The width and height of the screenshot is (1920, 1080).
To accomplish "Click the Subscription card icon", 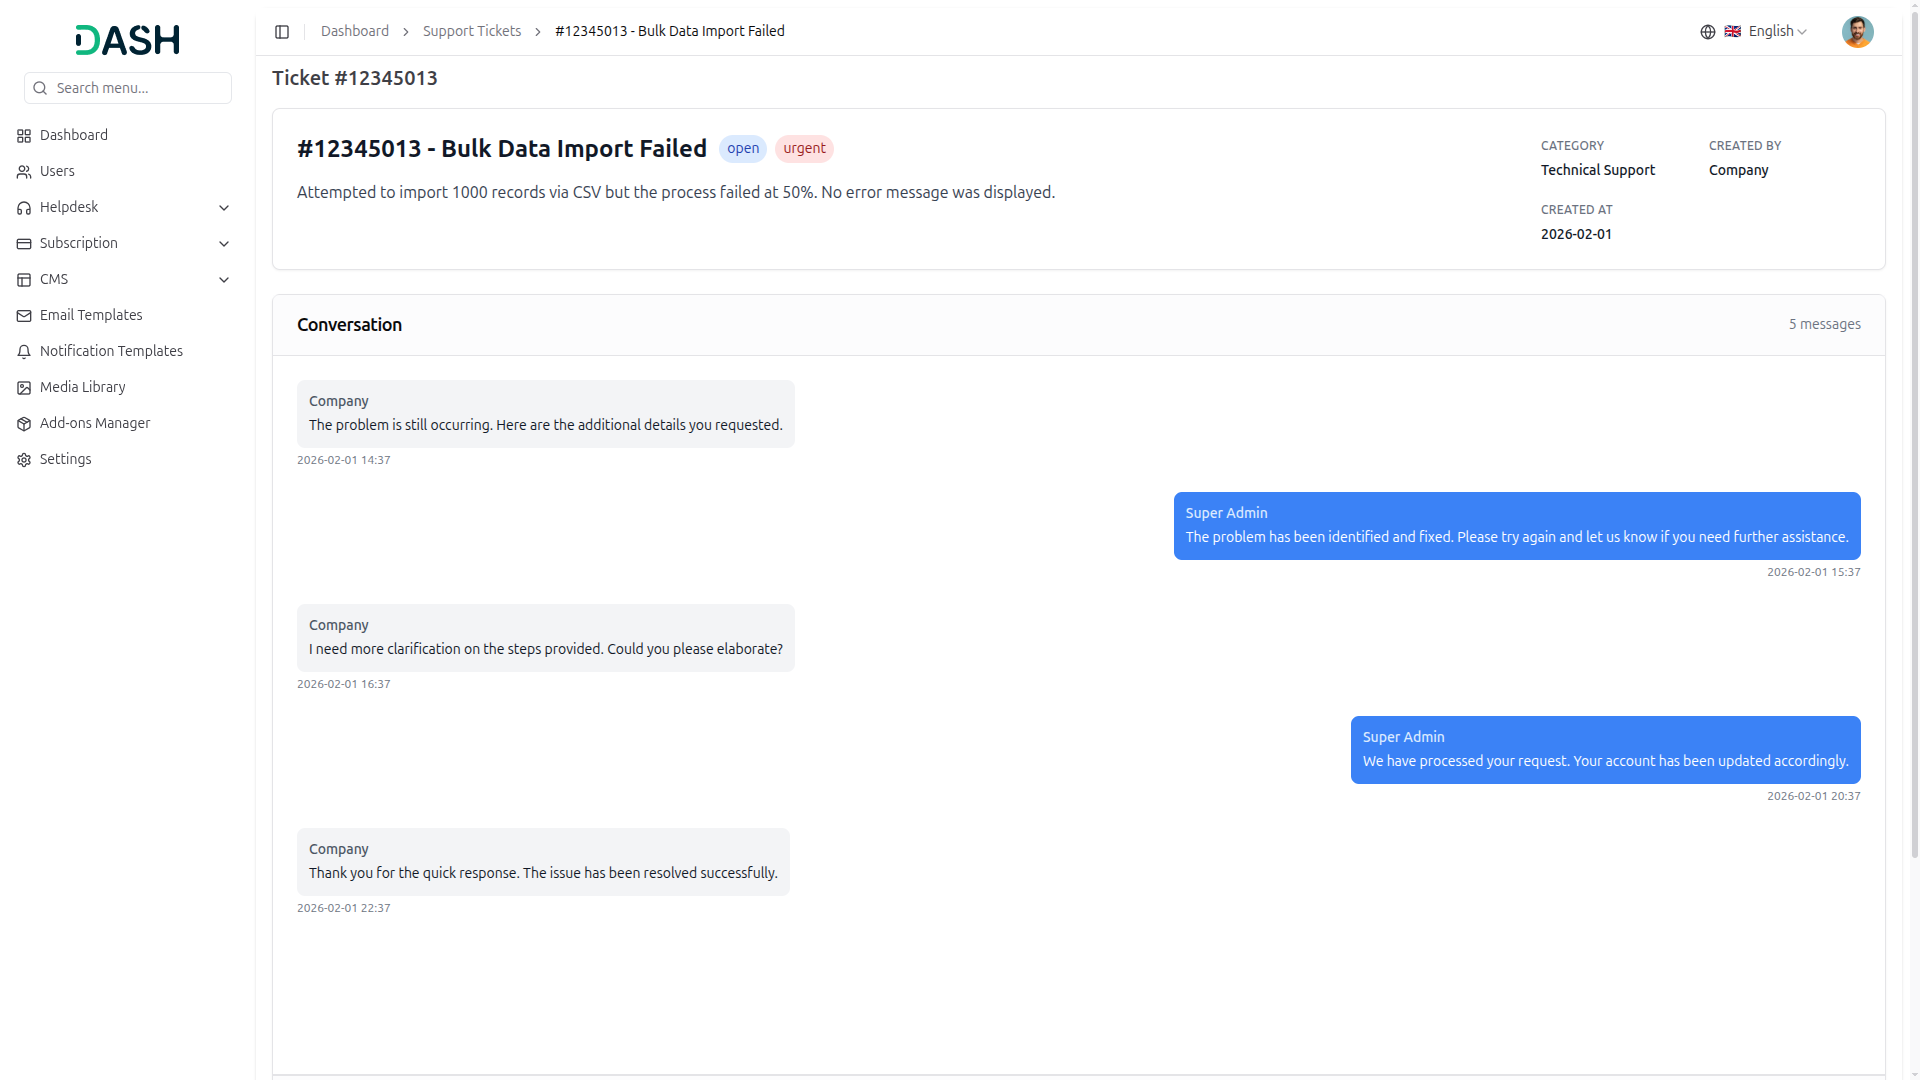I will coord(24,244).
